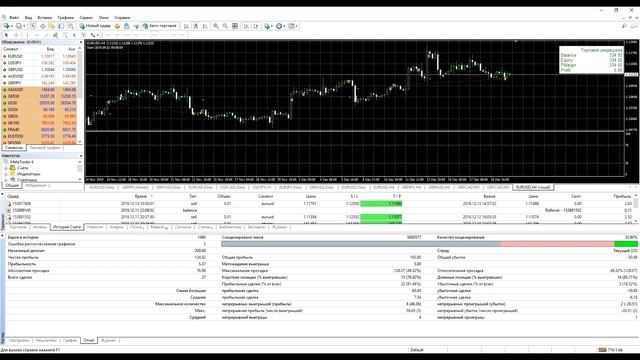Toggle the Data Window toolbar icon
Image resolution: width=640 pixels, height=360 pixels.
click(42, 26)
